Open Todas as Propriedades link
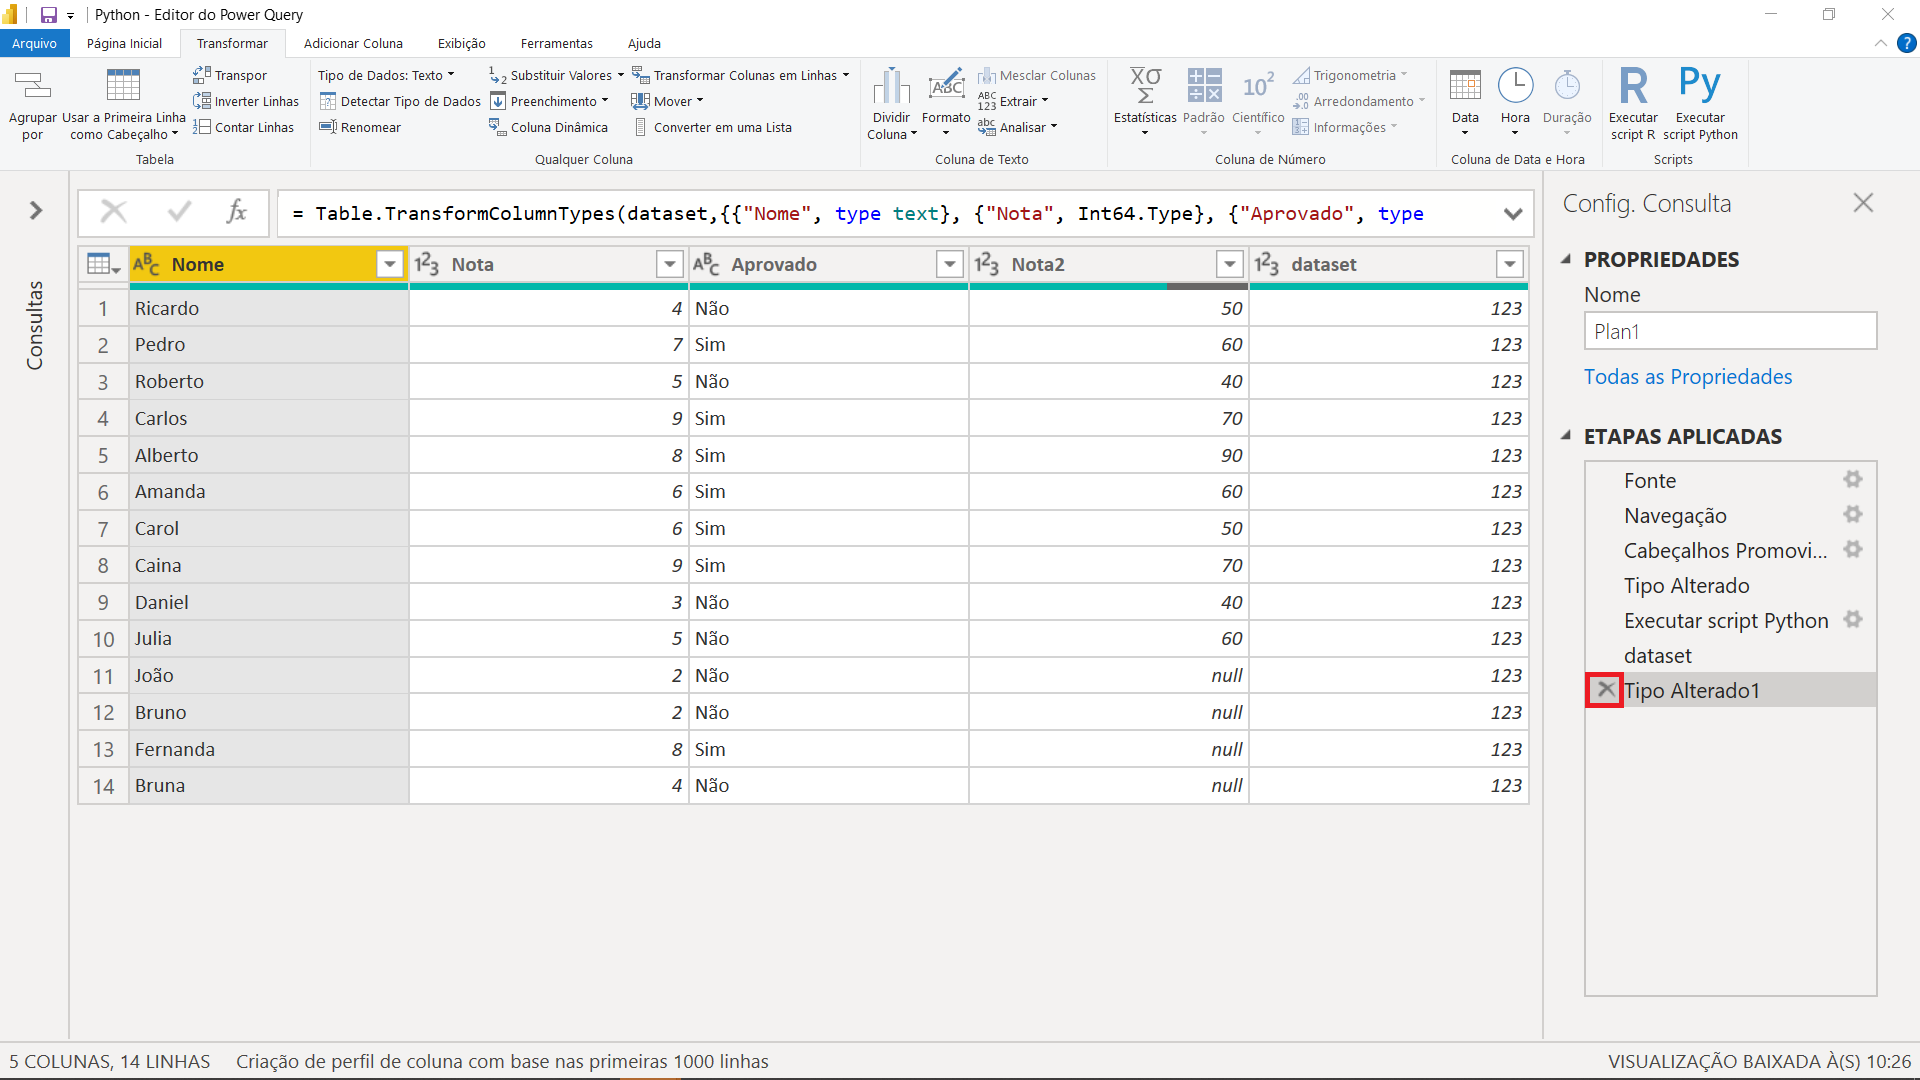The image size is (1920, 1080). pos(1688,377)
